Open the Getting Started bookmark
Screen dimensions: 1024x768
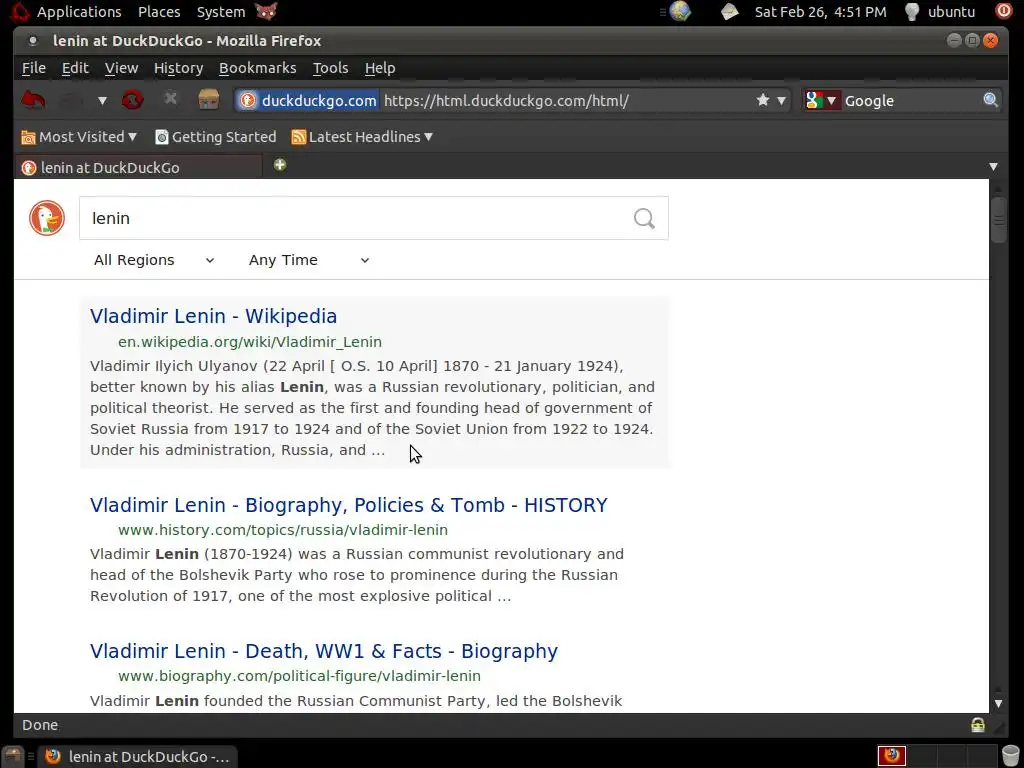coord(216,137)
